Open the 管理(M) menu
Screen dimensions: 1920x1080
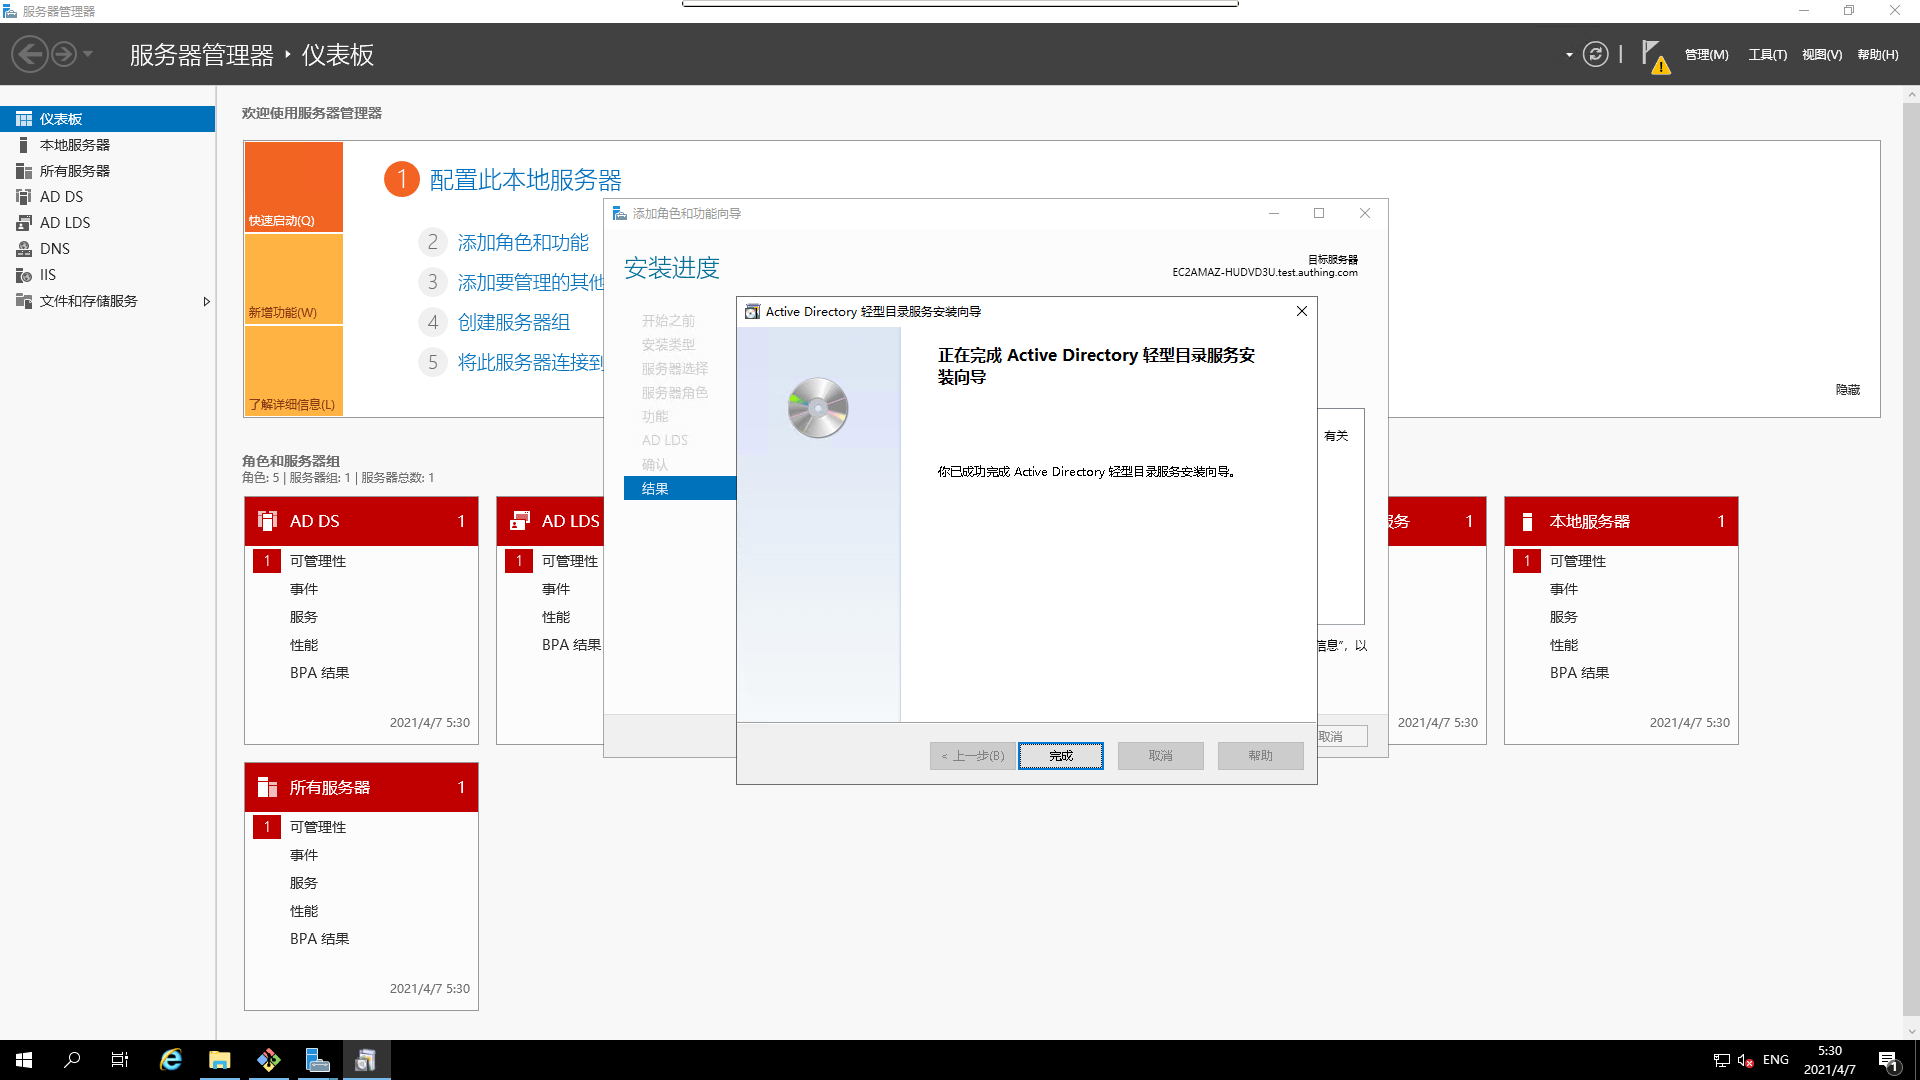[x=1706, y=55]
